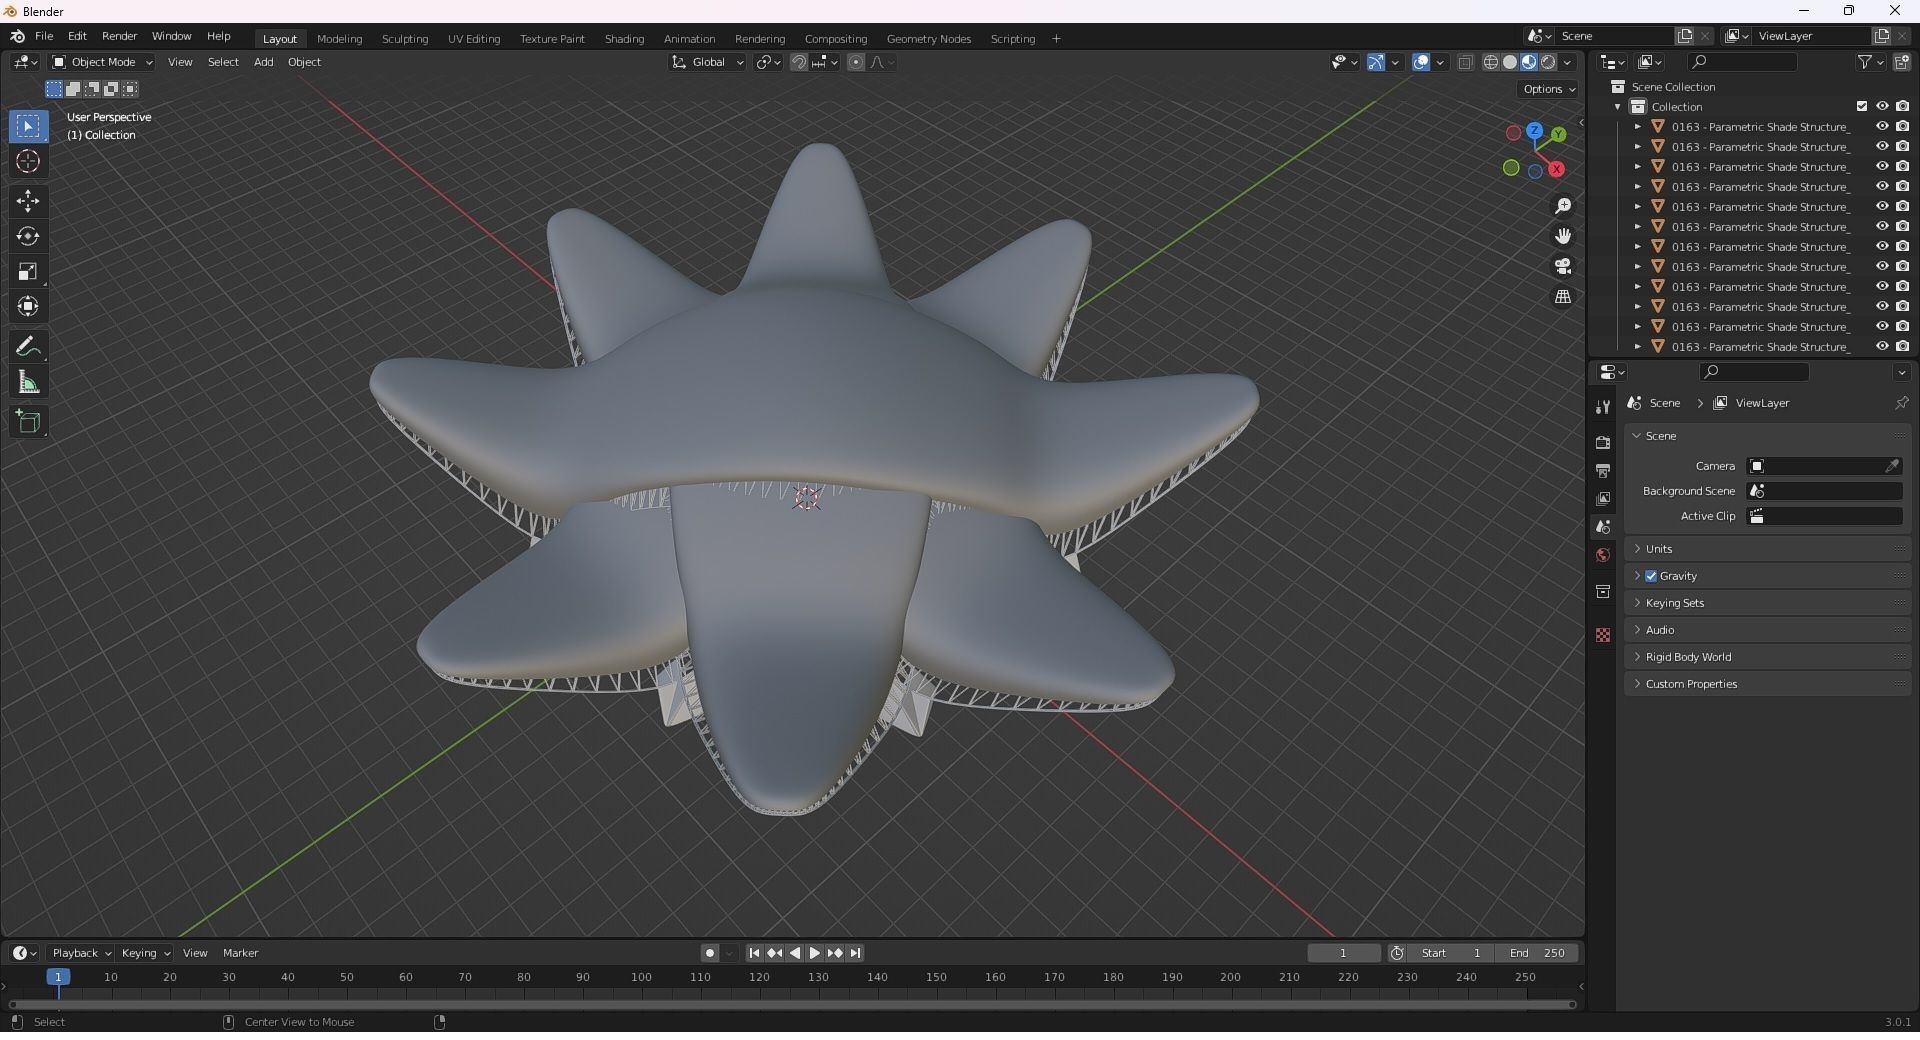This screenshot has height=1040, width=1920.
Task: Switch to rendered viewport shading
Action: pos(1548,62)
